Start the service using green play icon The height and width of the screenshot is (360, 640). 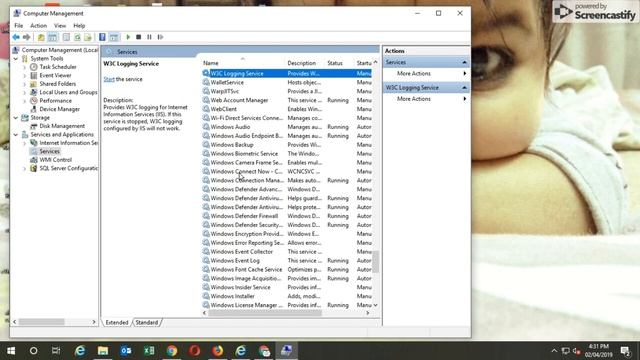[x=128, y=37]
